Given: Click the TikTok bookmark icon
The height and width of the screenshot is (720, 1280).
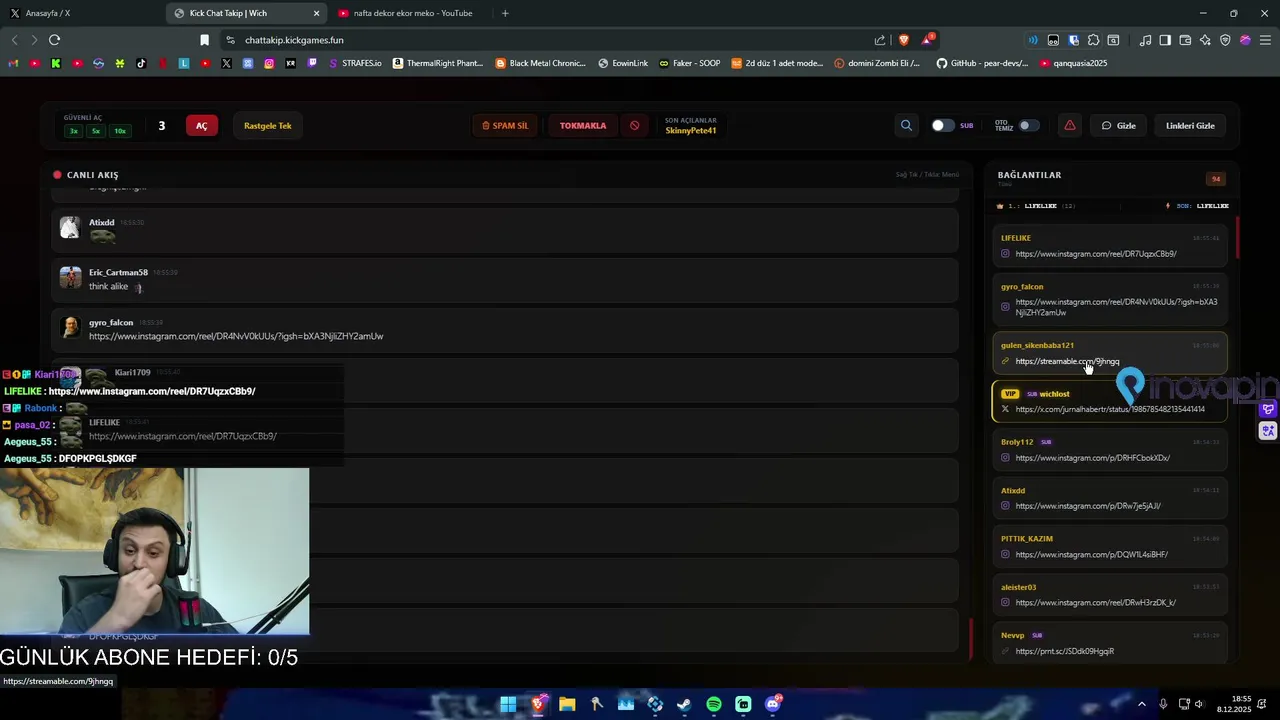Looking at the screenshot, I should tap(141, 63).
